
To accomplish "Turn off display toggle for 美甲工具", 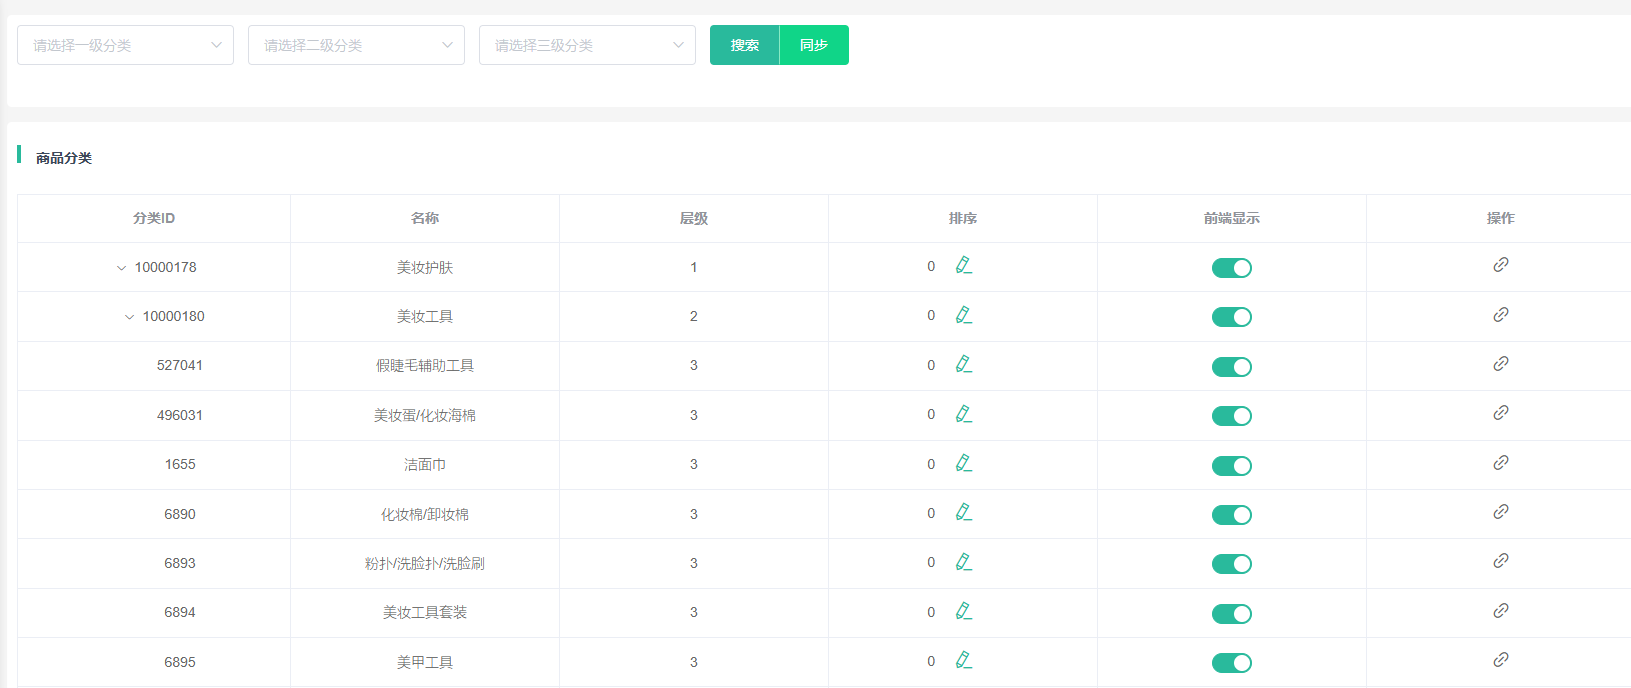I will (x=1231, y=663).
